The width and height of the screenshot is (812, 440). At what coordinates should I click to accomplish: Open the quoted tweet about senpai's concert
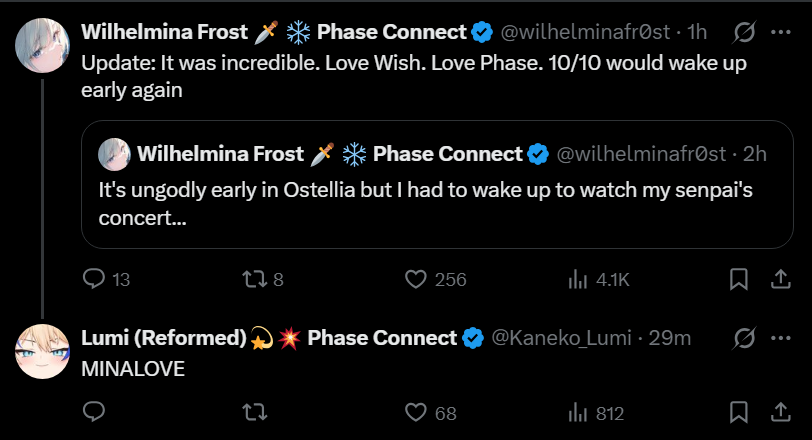(x=430, y=200)
